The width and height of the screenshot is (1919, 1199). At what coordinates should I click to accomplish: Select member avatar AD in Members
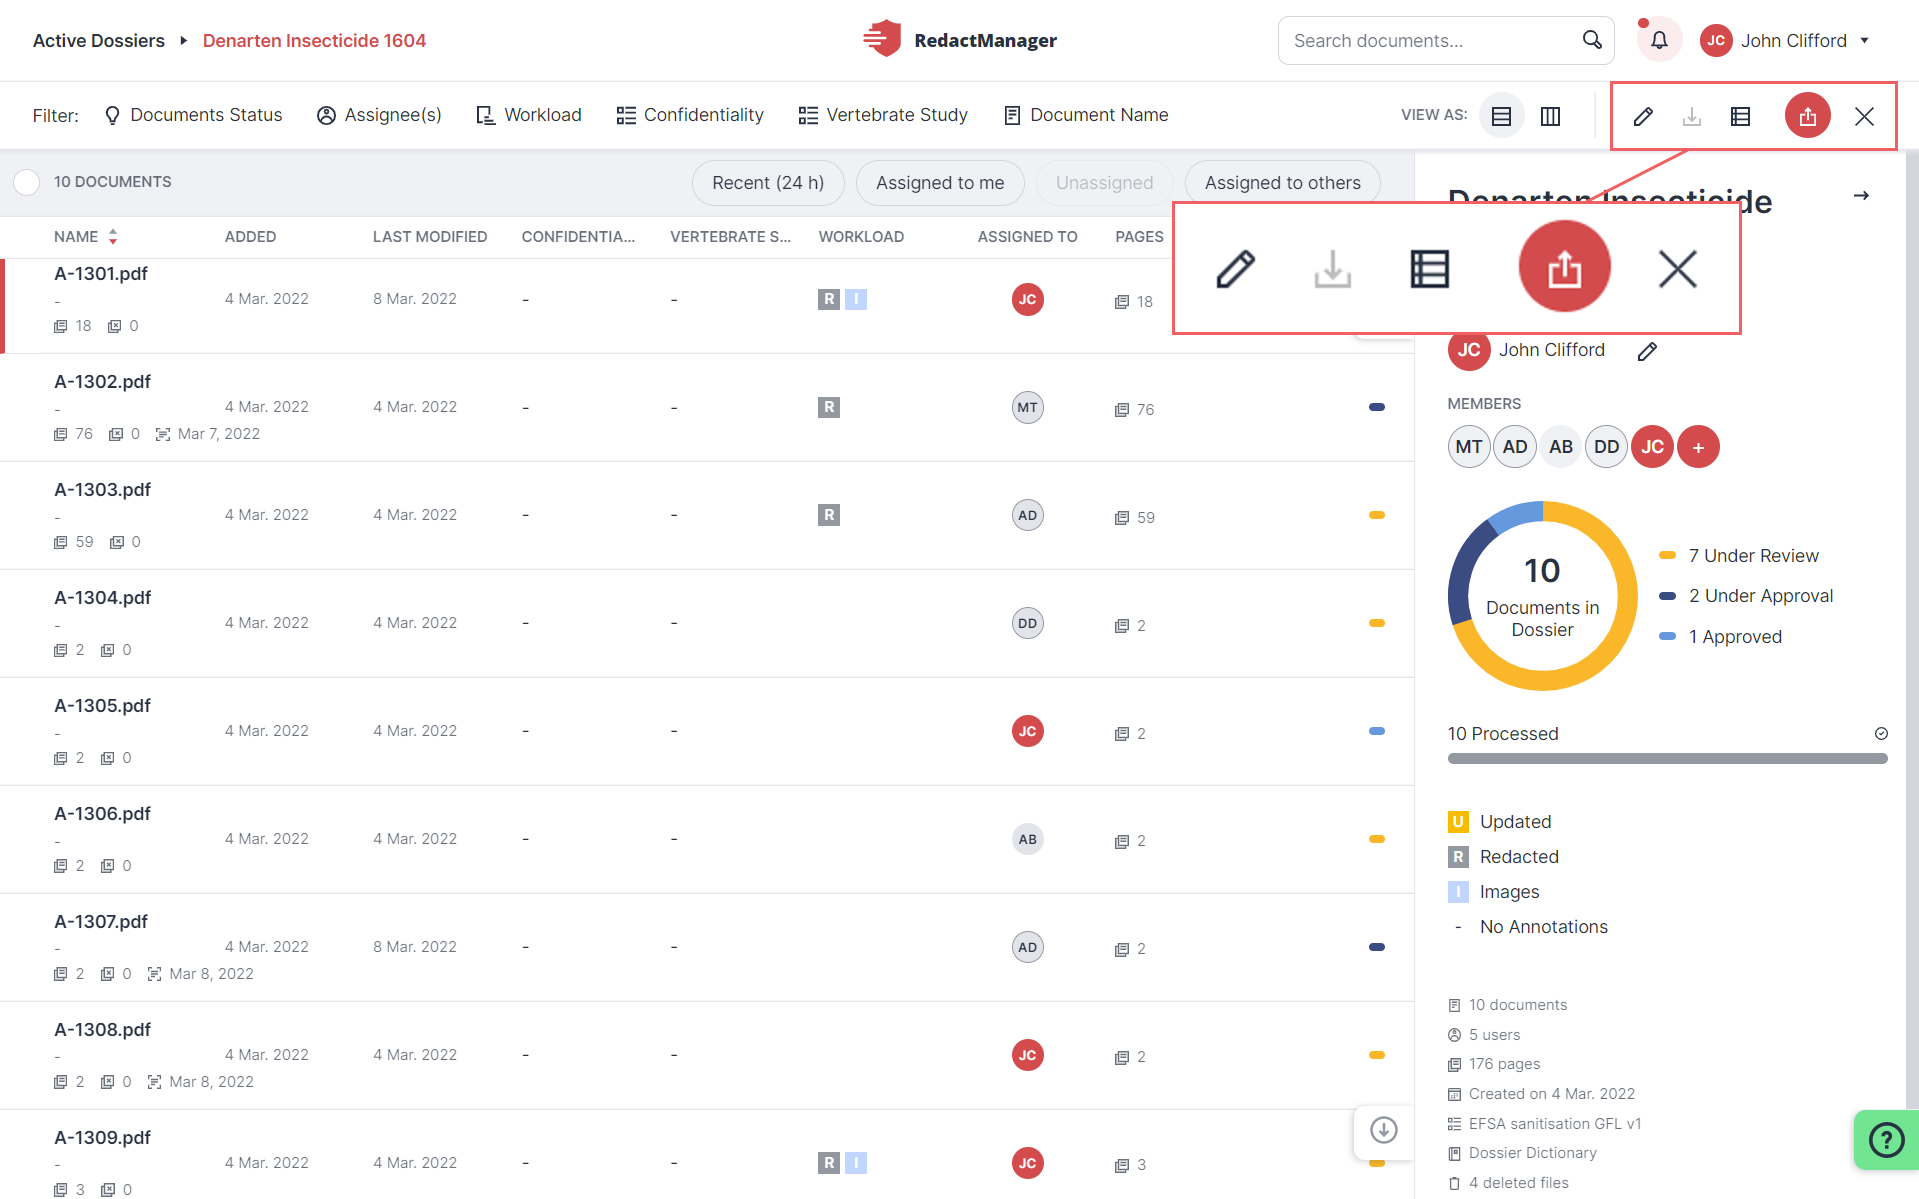coord(1514,447)
